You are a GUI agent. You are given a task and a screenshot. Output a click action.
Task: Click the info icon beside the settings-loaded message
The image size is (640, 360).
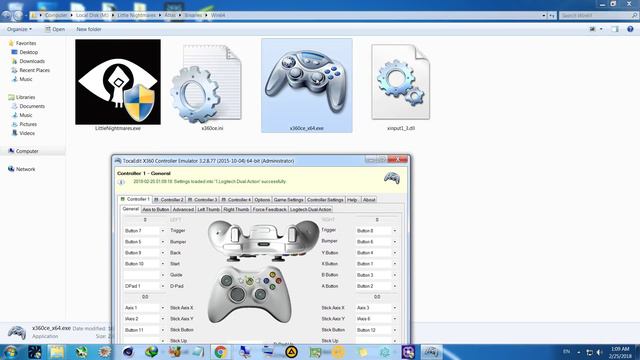(x=121, y=182)
